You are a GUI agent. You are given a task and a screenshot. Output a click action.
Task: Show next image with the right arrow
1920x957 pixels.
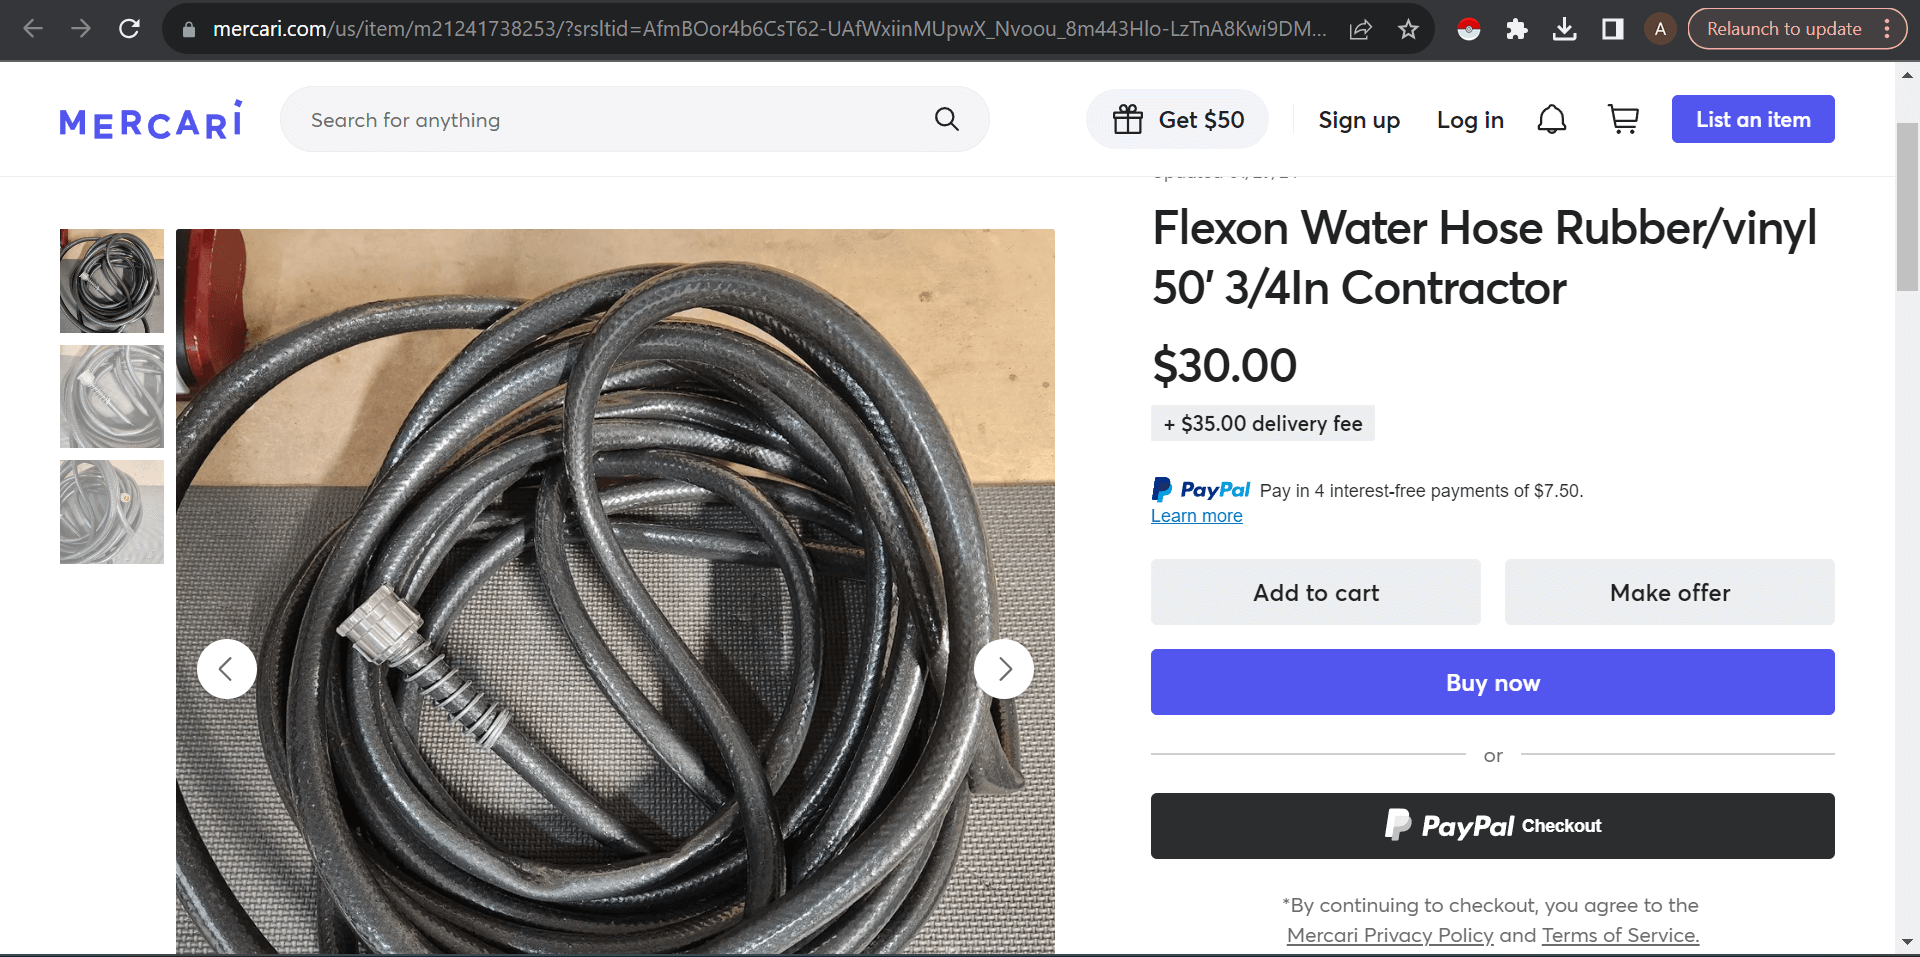pos(1005,668)
